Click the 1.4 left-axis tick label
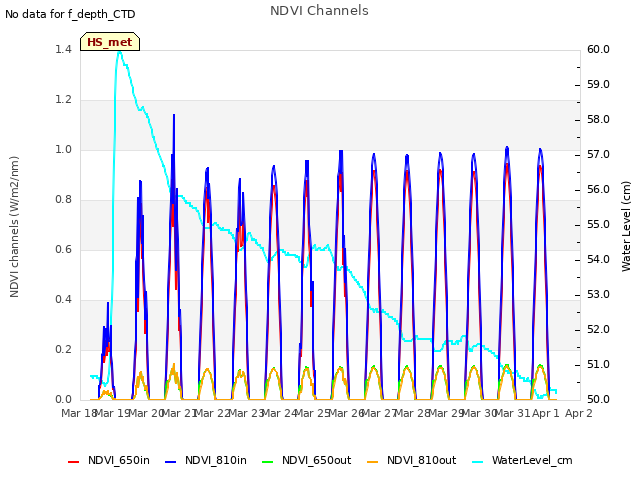Screen dimensions: 640x480 coord(63,49)
